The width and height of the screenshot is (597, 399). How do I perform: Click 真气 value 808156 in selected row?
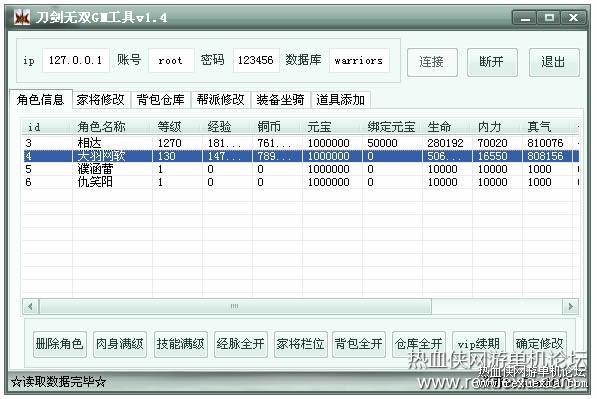click(545, 156)
